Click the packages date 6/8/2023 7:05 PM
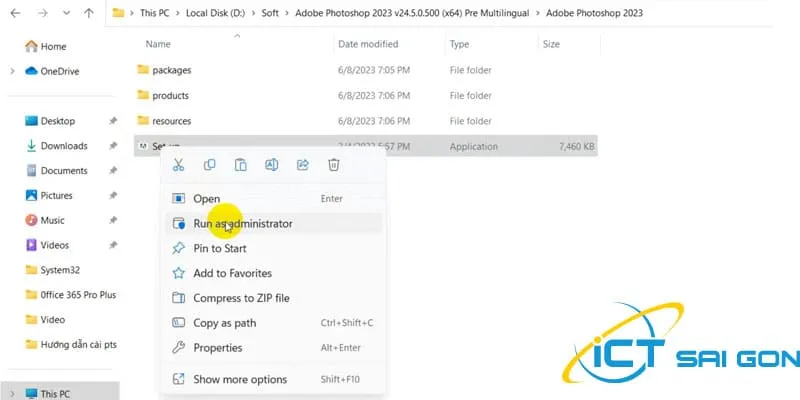 point(374,70)
